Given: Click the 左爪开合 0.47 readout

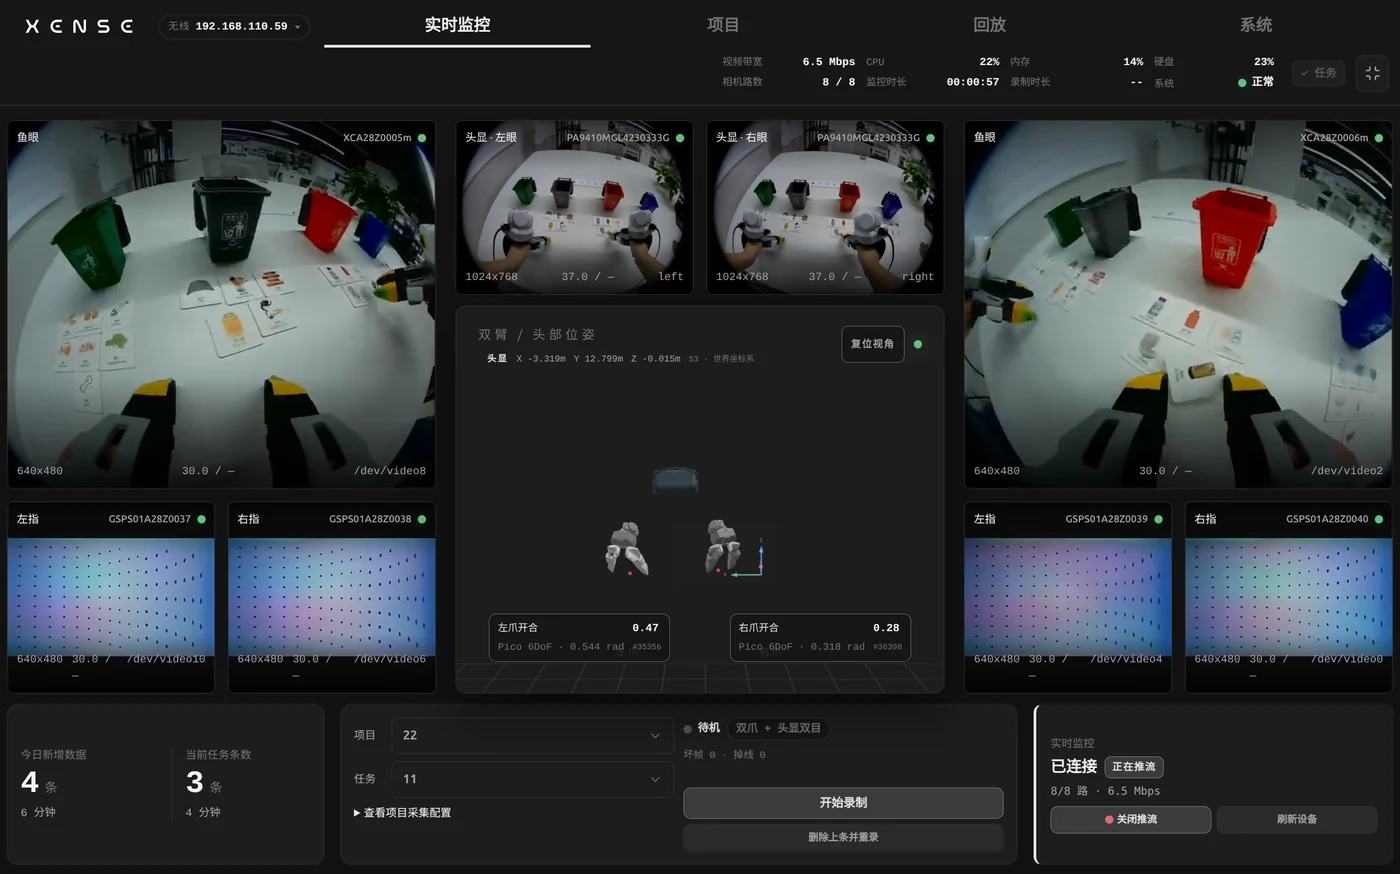Looking at the screenshot, I should click(x=579, y=637).
